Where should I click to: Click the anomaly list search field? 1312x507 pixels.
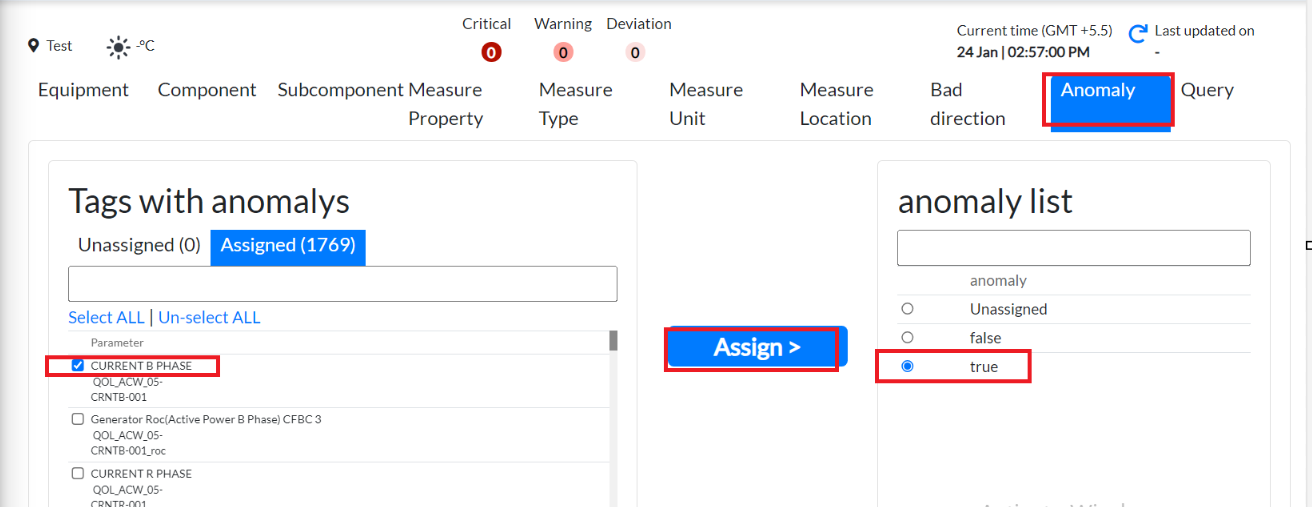tap(1073, 248)
